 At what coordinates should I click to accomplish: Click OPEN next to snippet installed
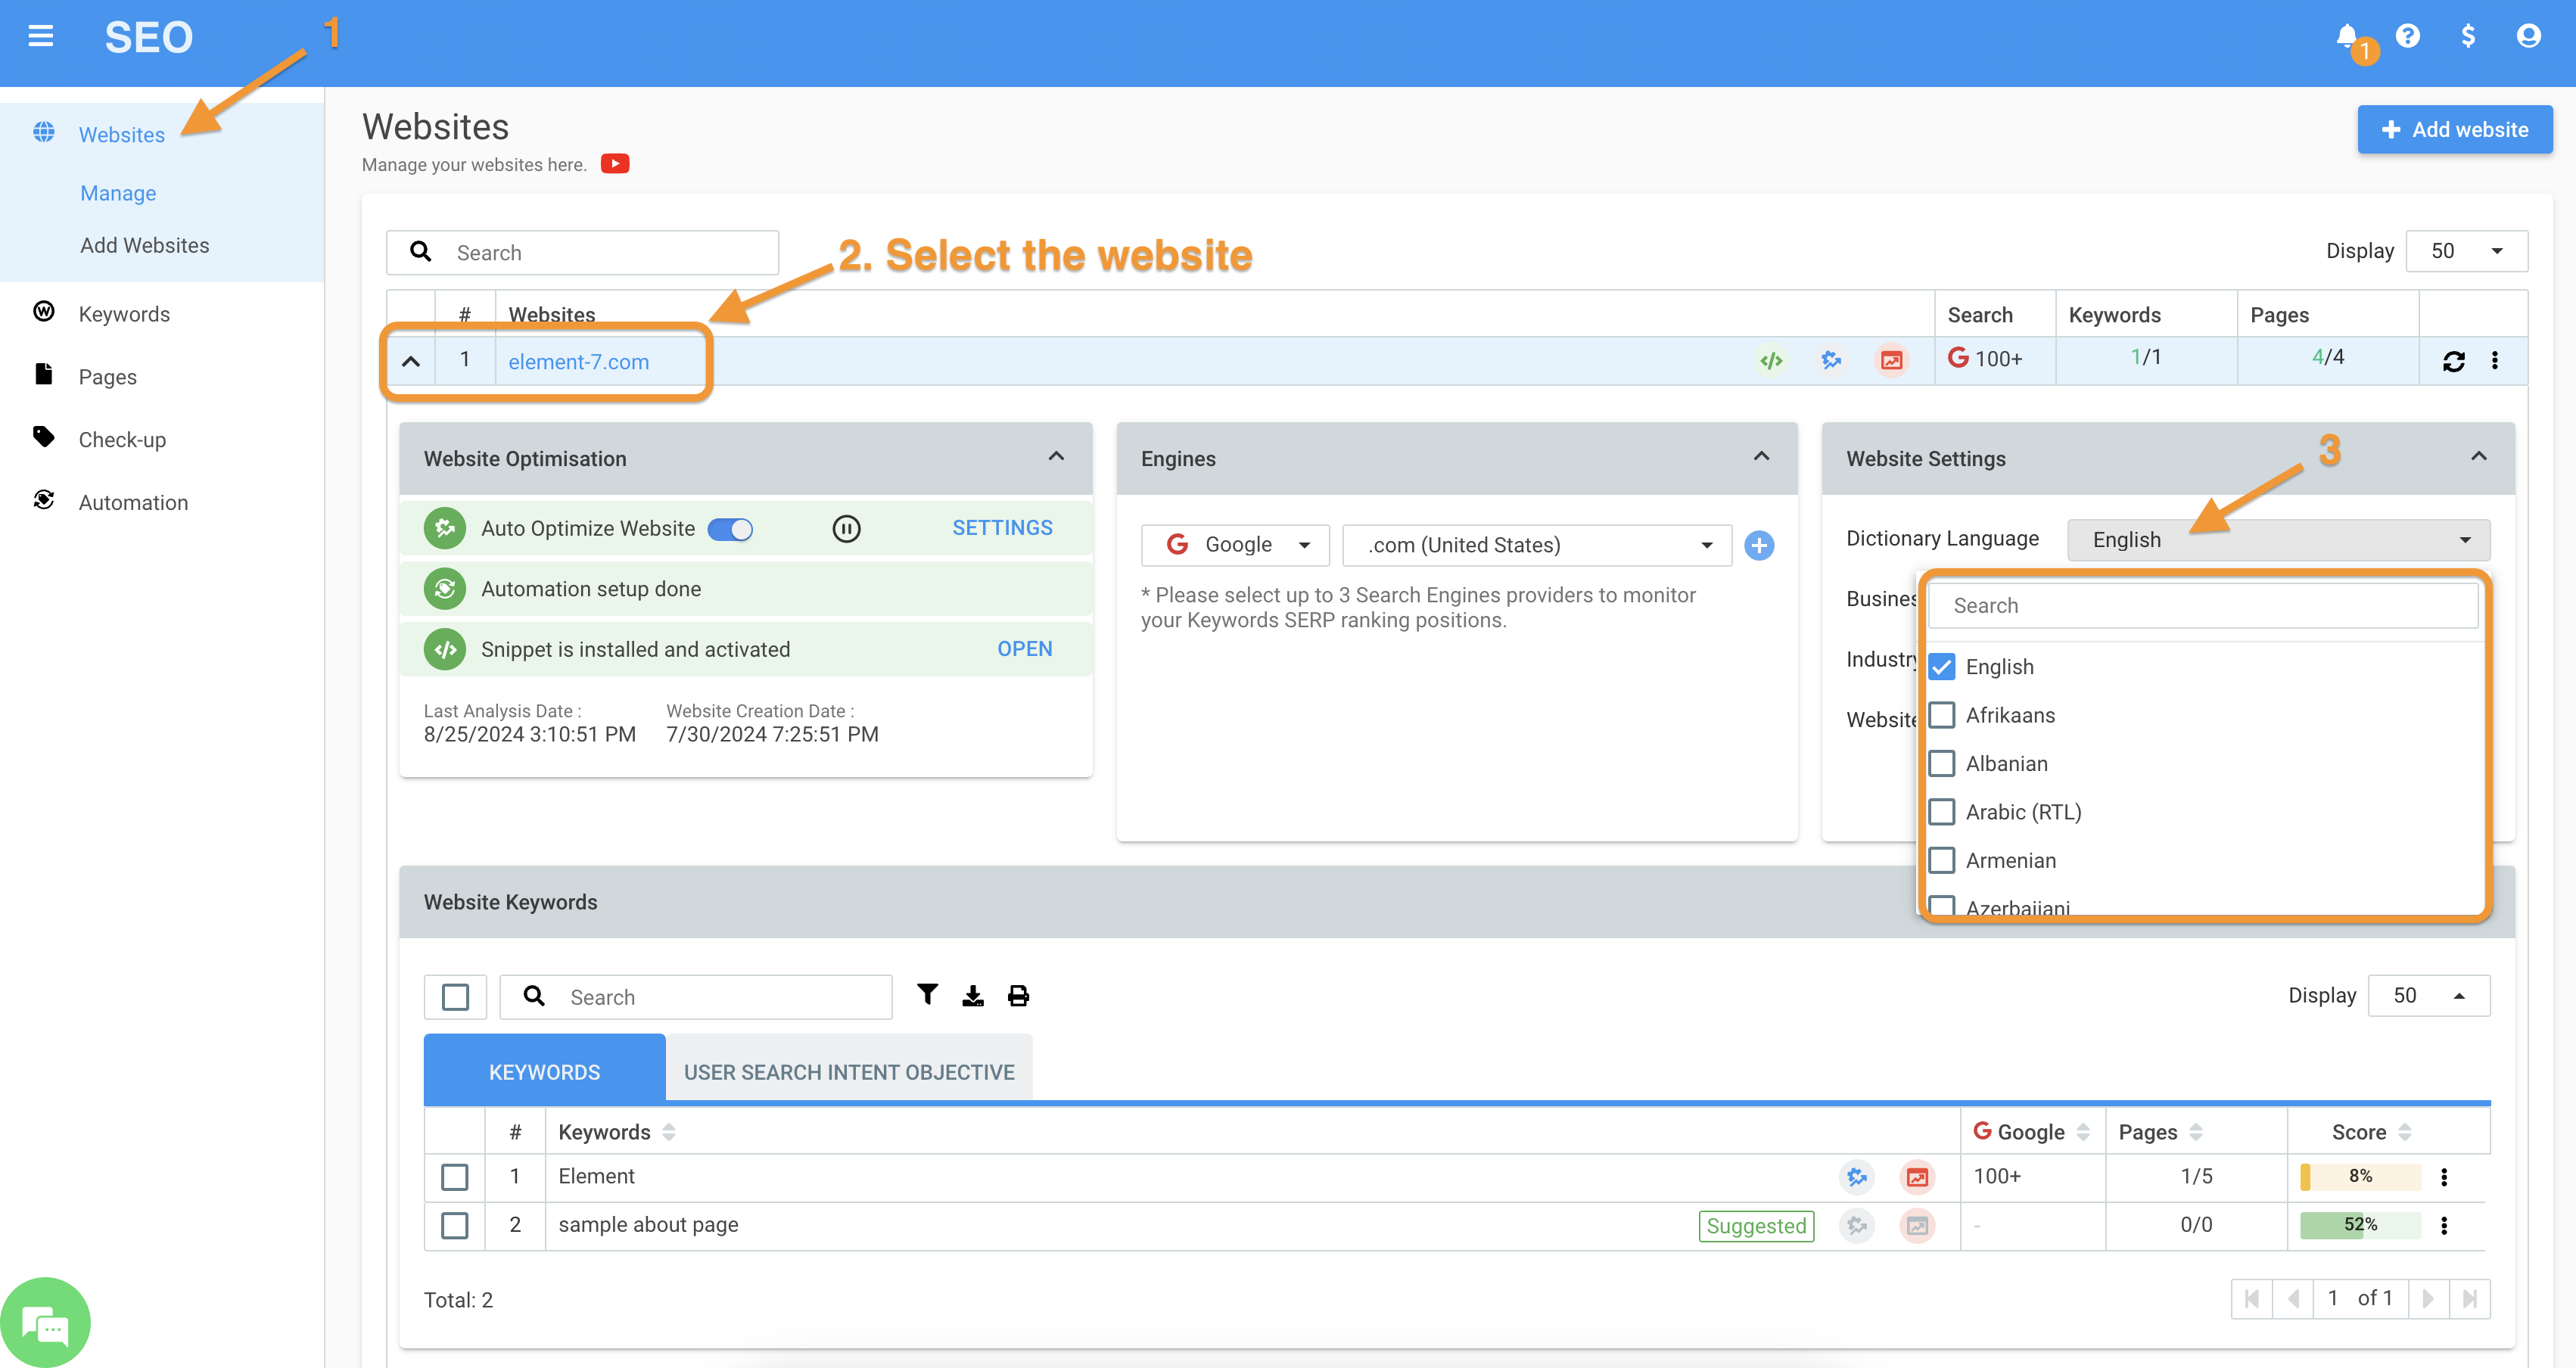click(1024, 649)
